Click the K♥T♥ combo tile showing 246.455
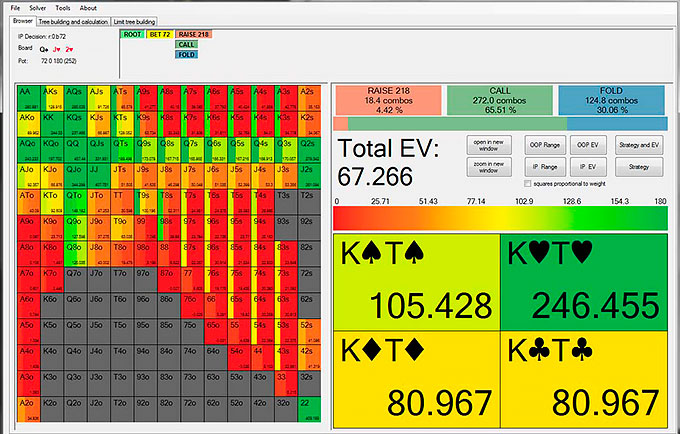Image resolution: width=680 pixels, height=434 pixels. point(583,283)
